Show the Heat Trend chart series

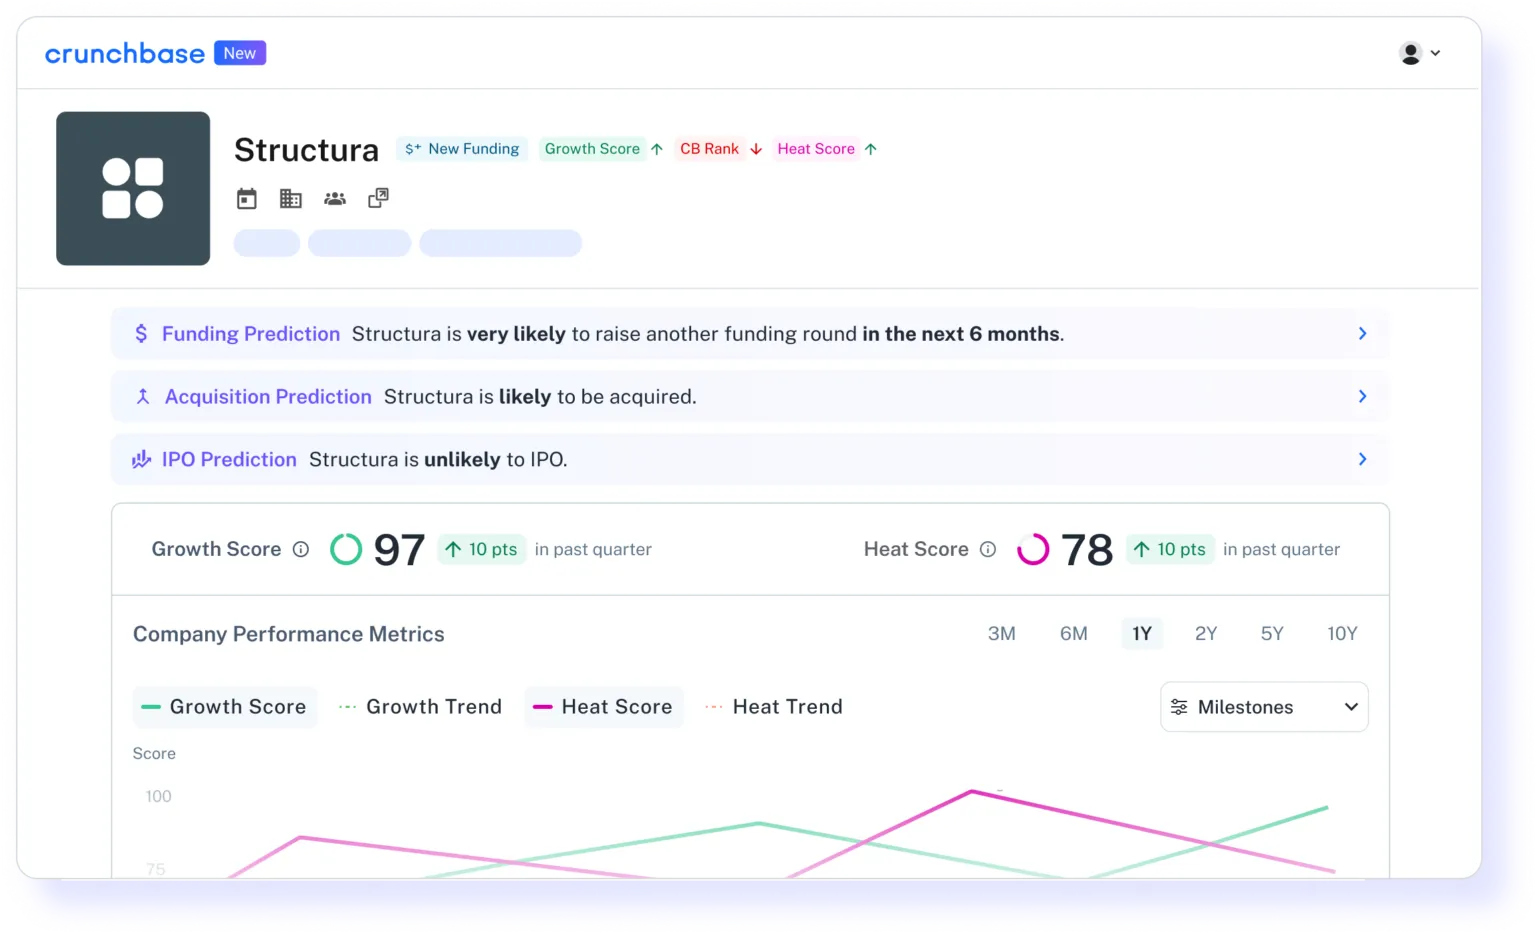click(x=774, y=707)
